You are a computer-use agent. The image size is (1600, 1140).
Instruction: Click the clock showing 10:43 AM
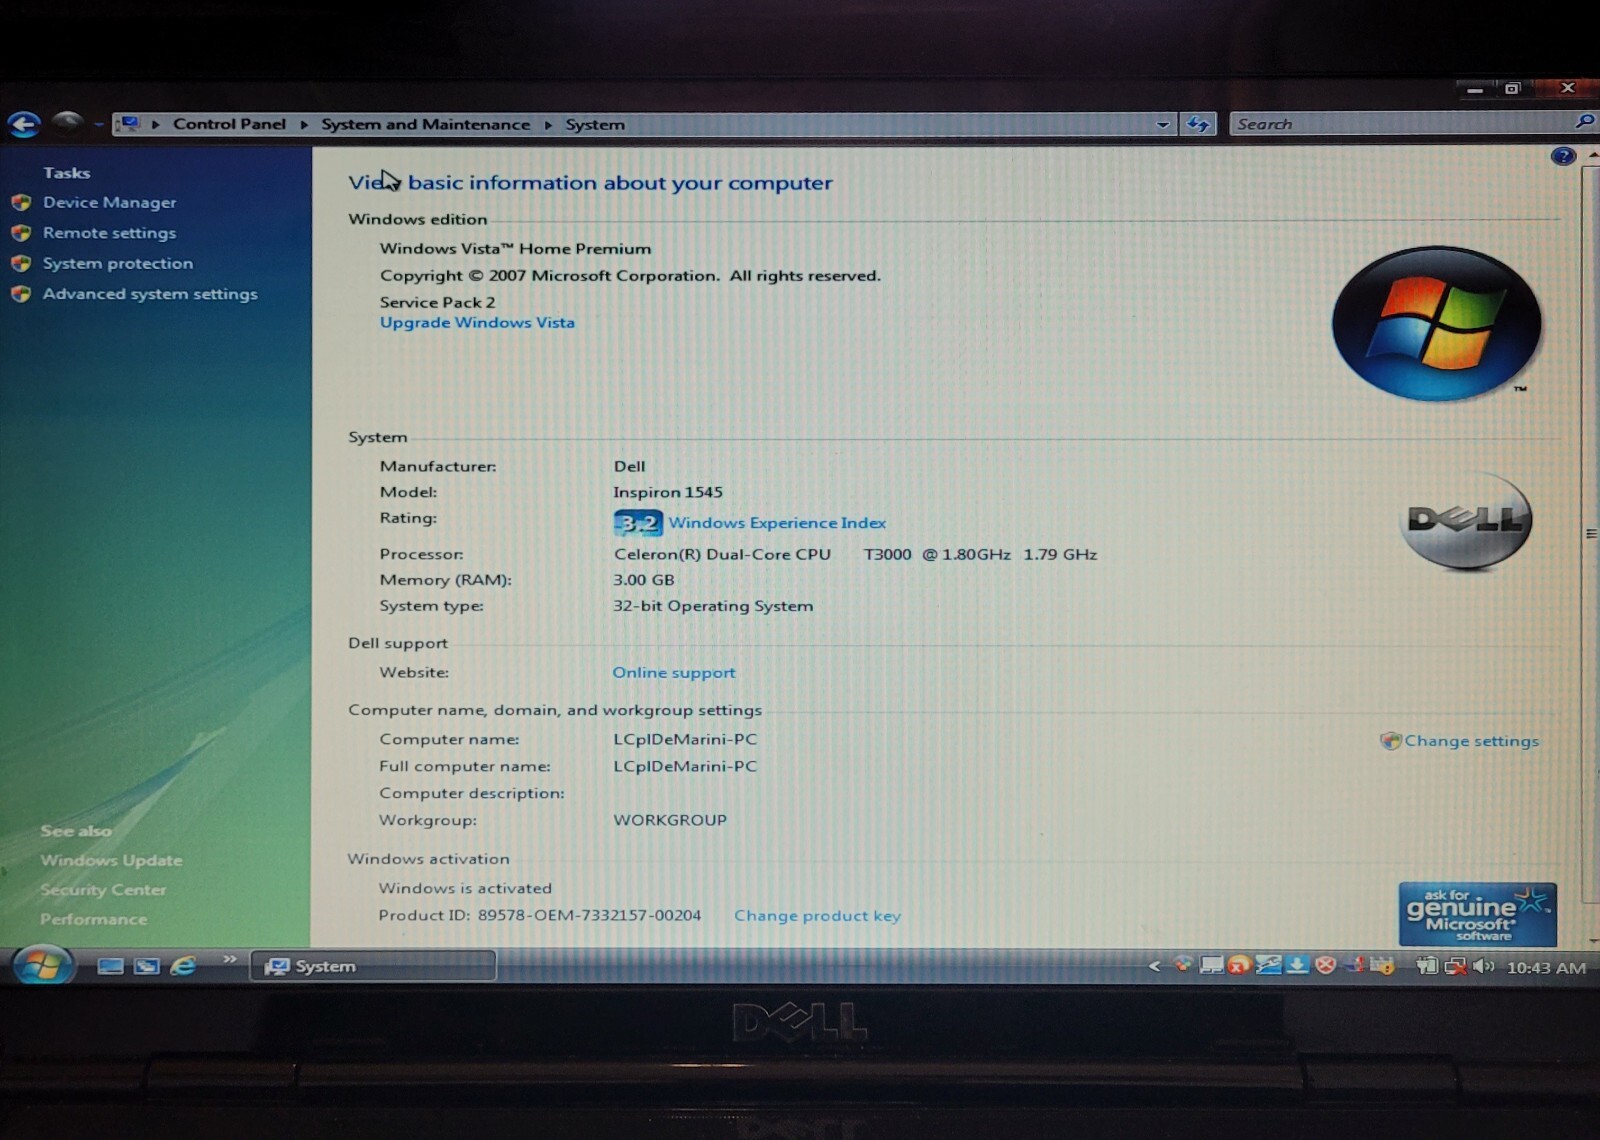[1546, 968]
